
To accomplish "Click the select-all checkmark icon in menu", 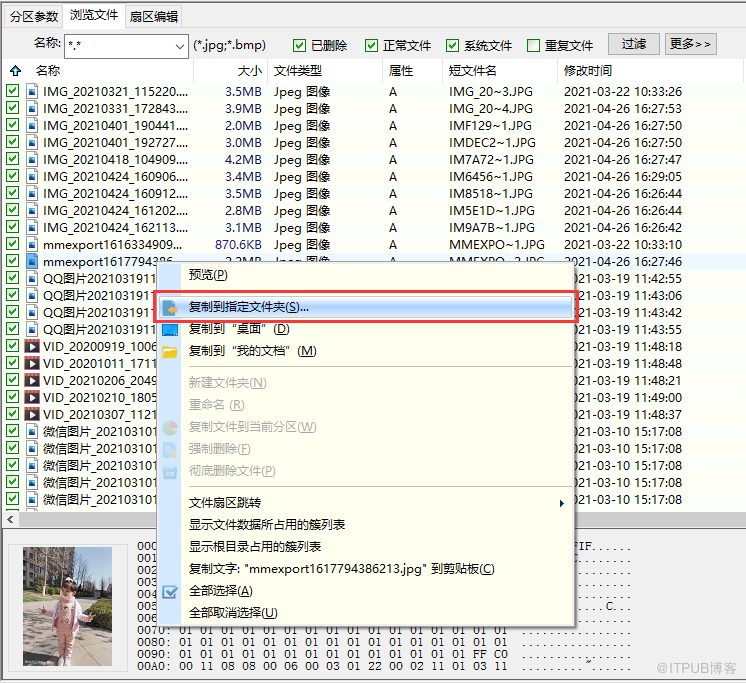I will [170, 592].
